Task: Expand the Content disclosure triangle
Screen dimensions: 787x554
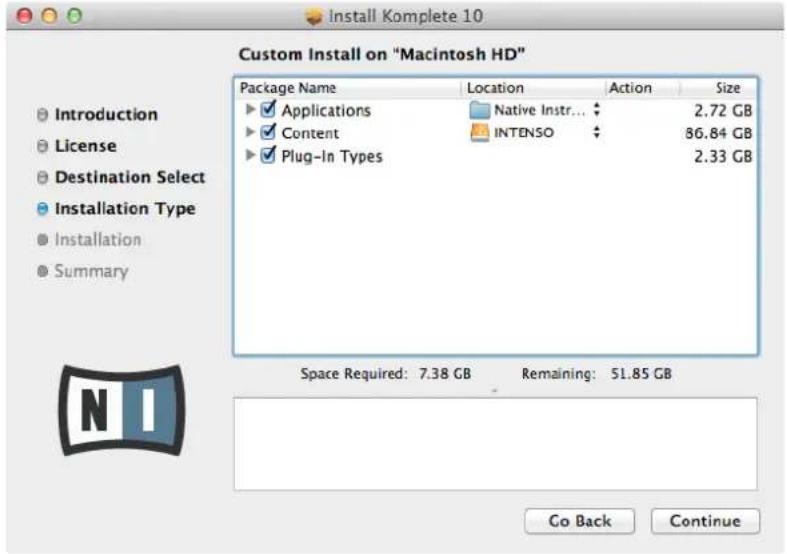Action: [250, 132]
